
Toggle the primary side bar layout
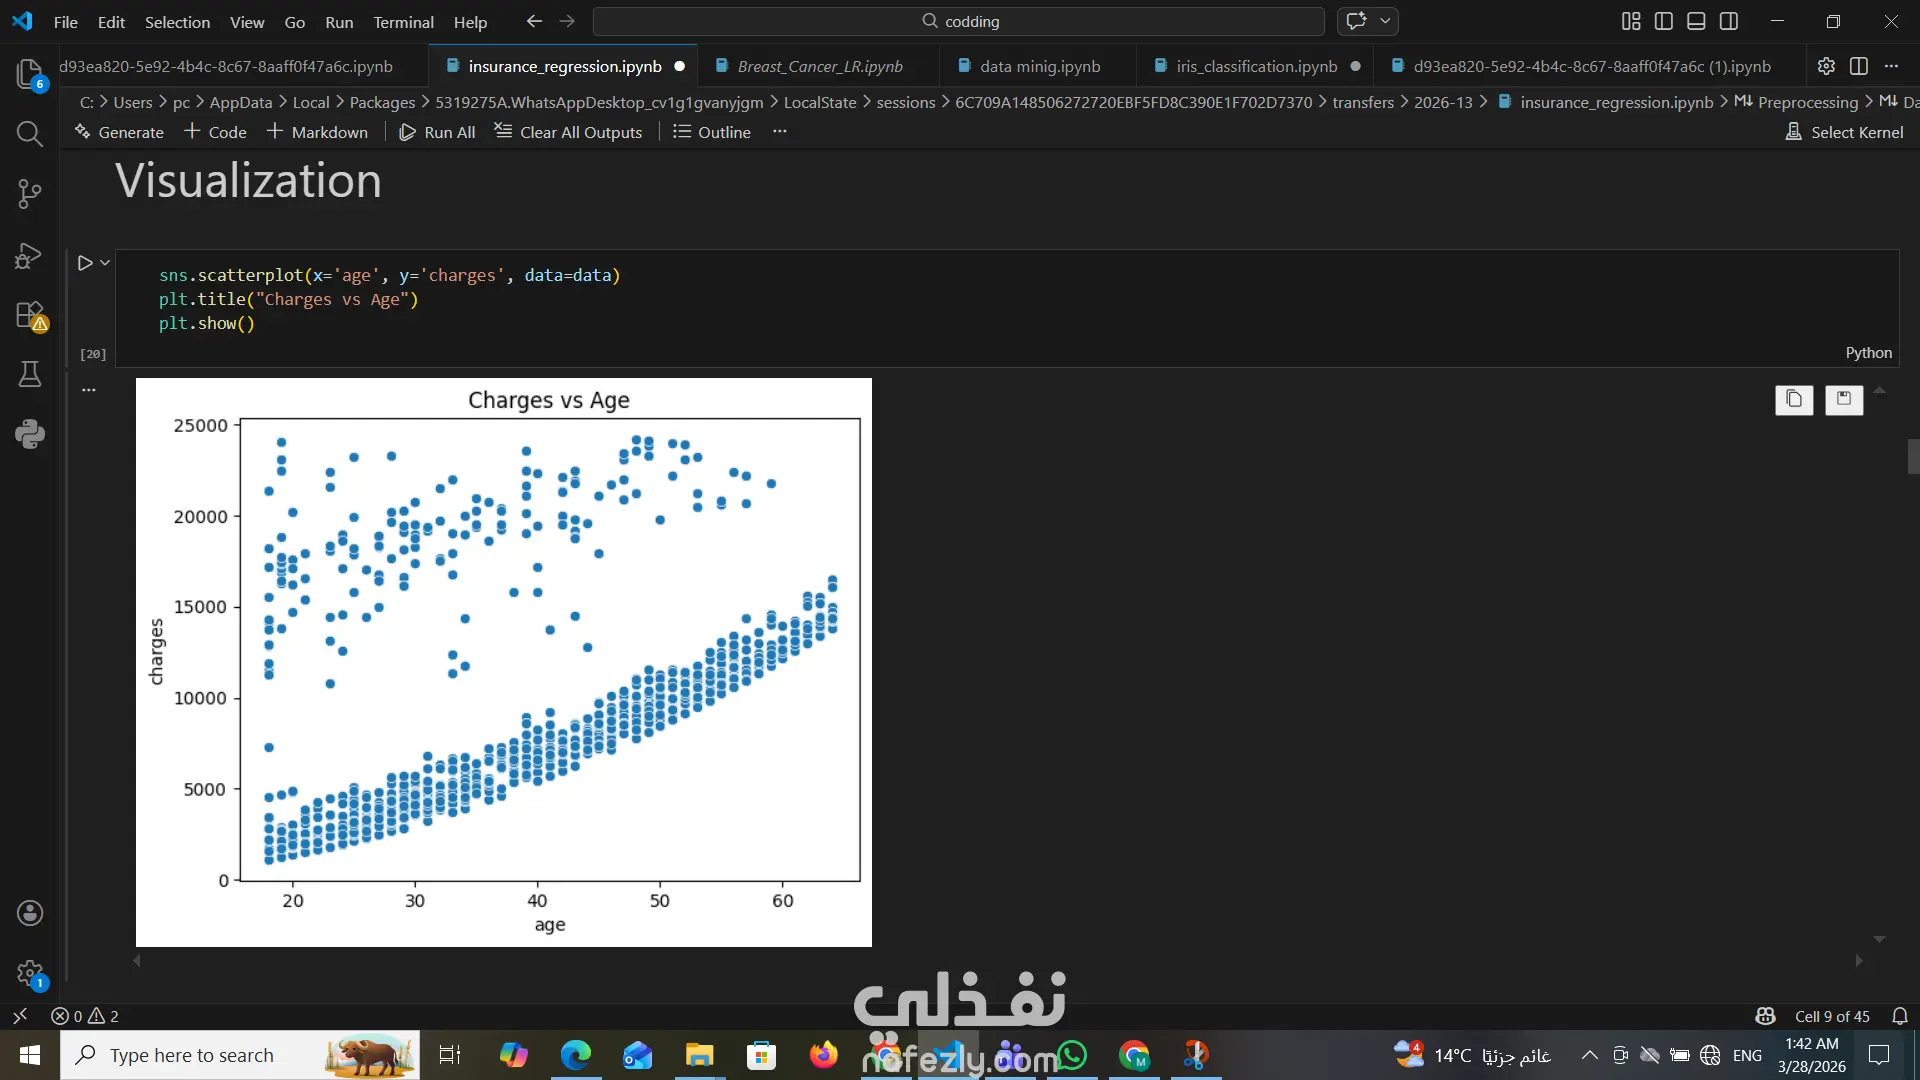(x=1664, y=21)
